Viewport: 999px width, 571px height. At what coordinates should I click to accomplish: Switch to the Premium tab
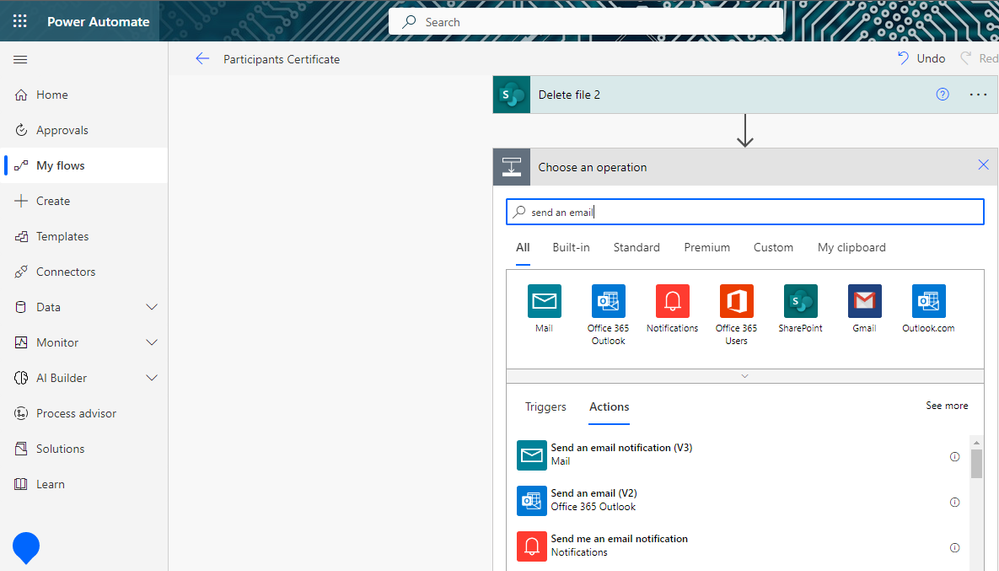tap(707, 247)
